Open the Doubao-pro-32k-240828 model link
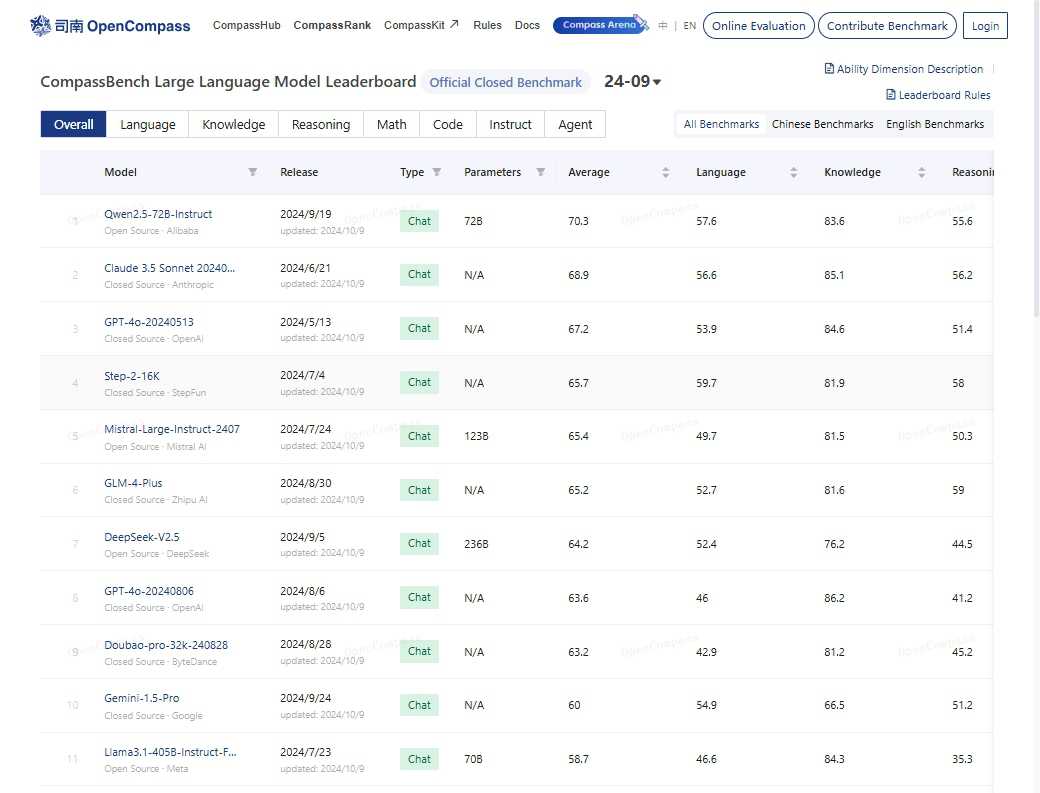 [166, 644]
